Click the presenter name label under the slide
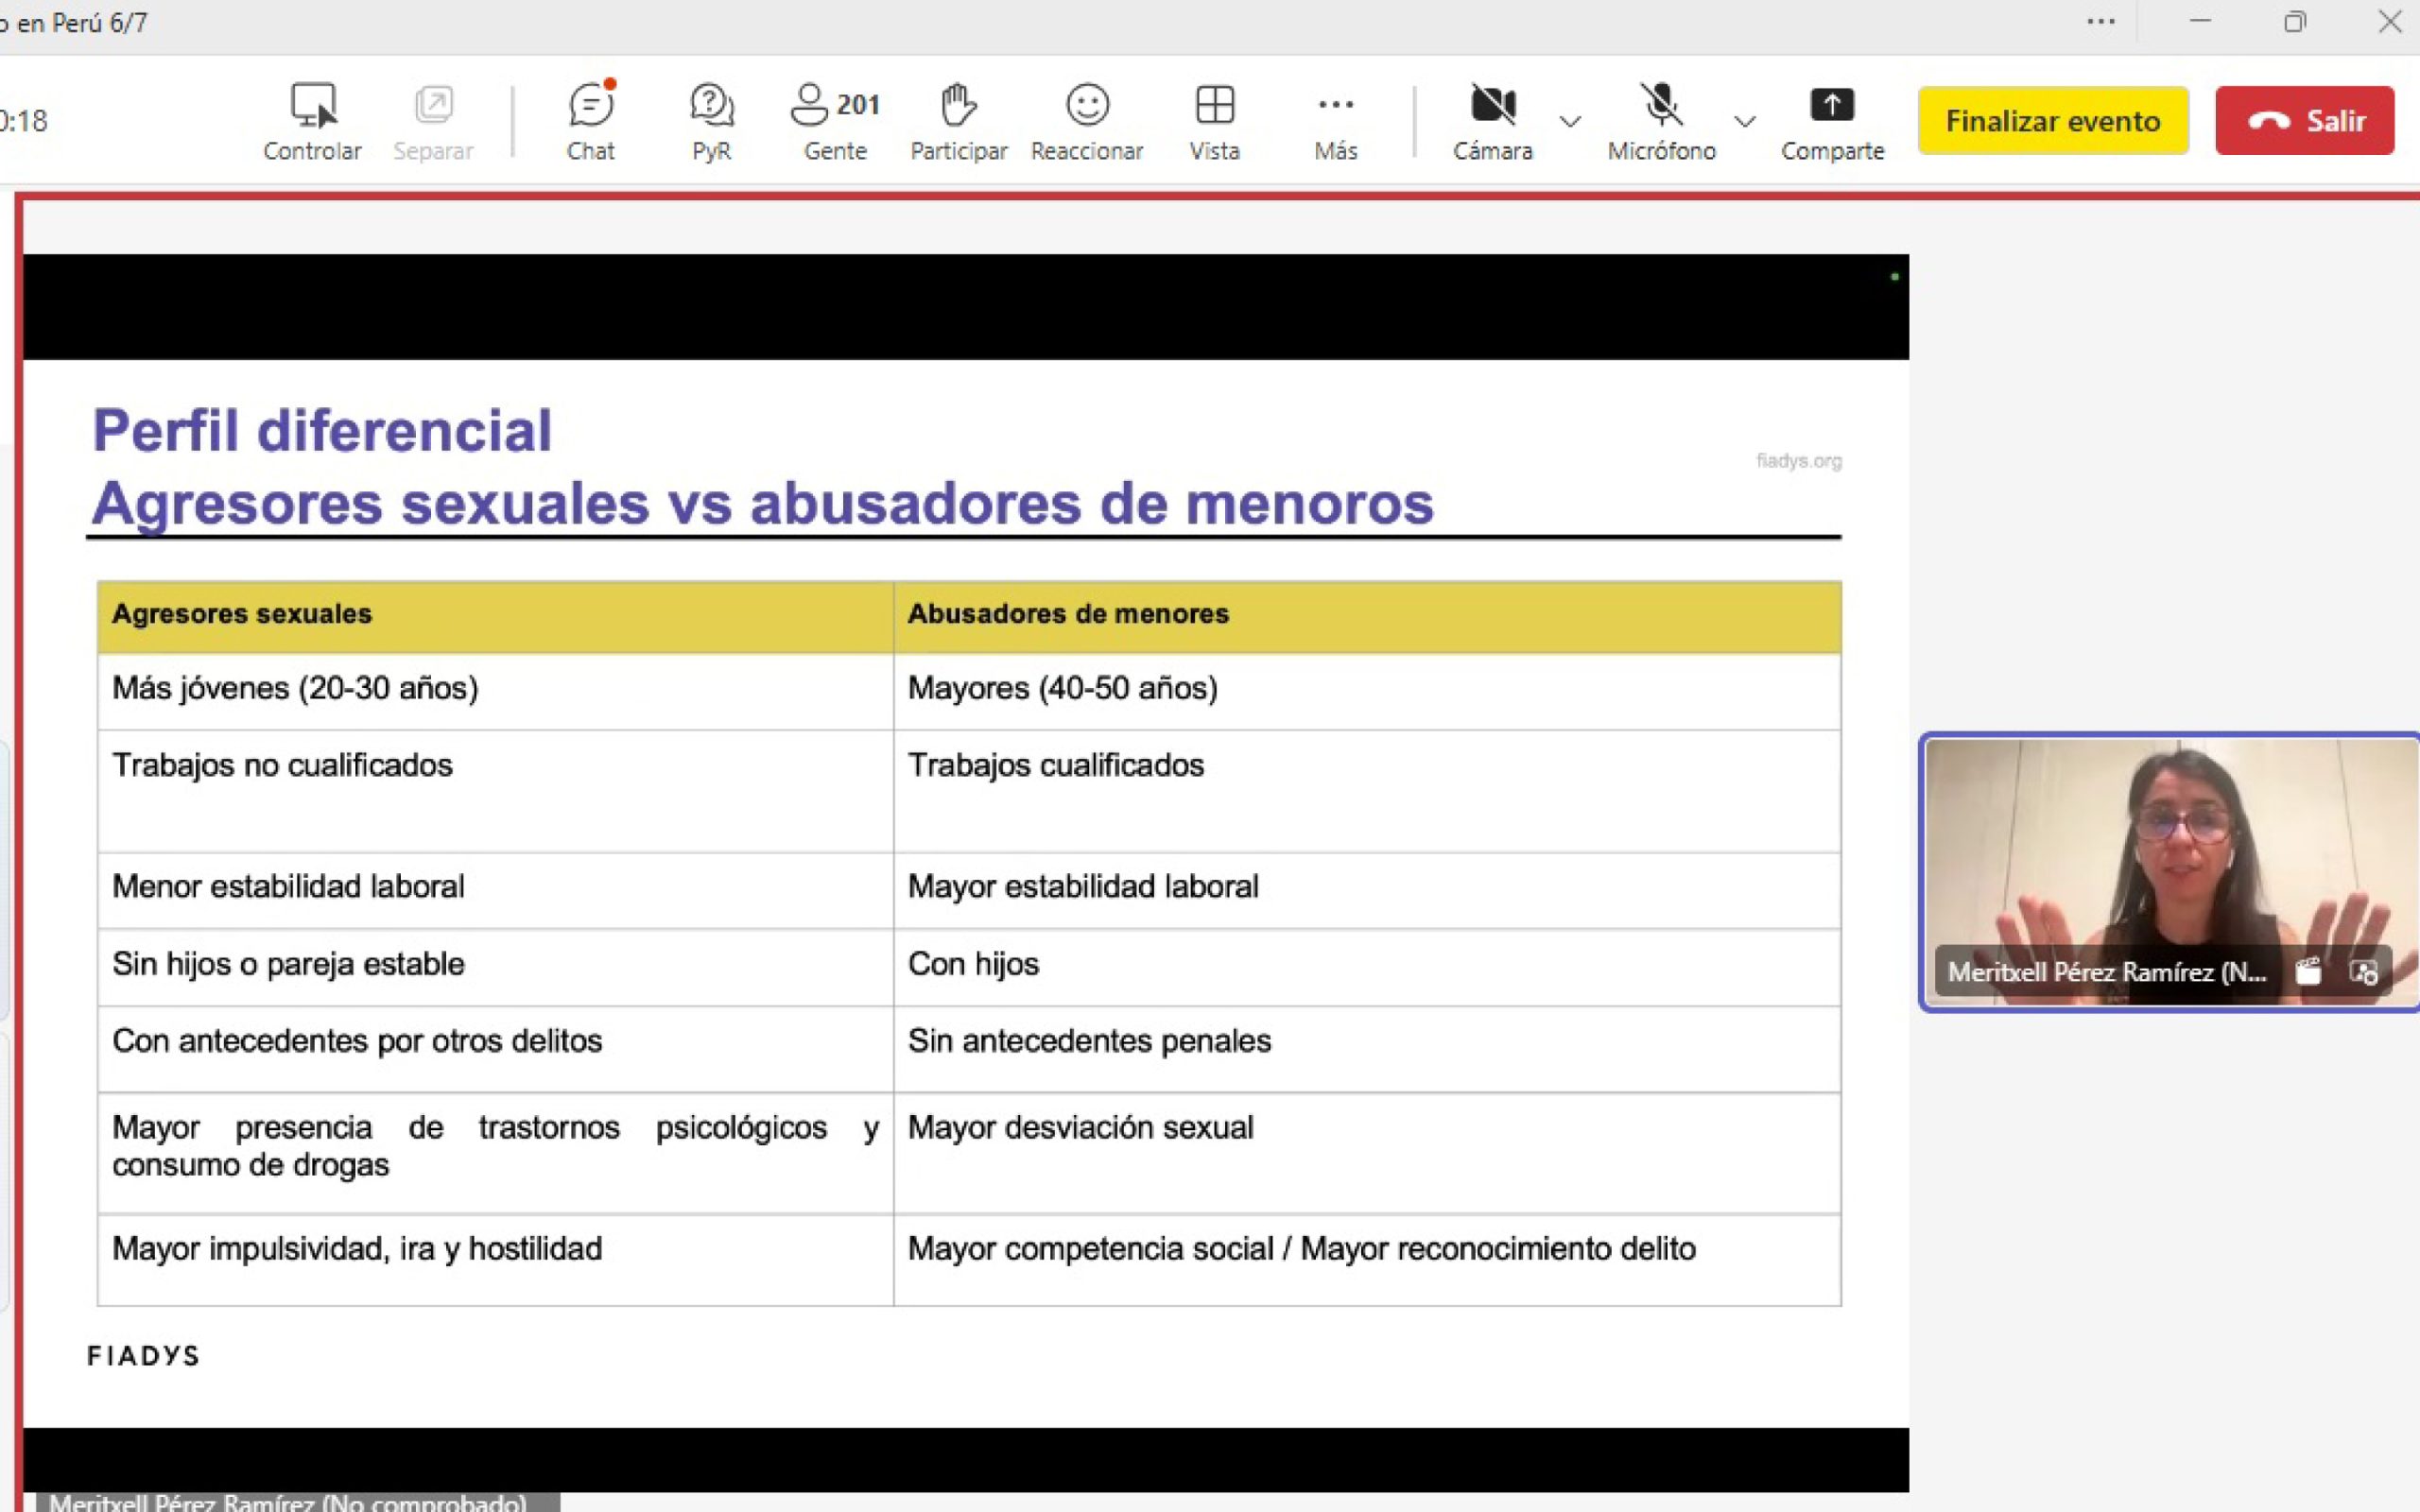2420x1512 pixels. (297, 1502)
